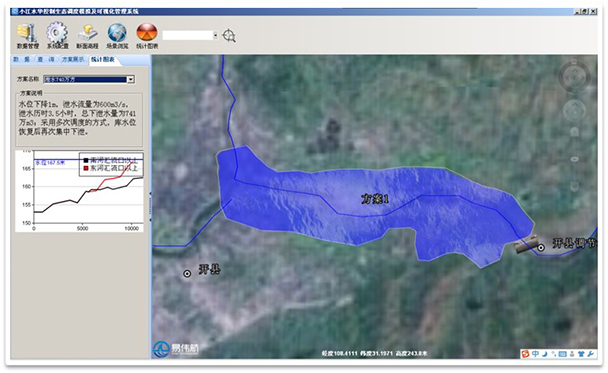Click the map pan move joystick control
Image resolution: width=608 pixels, height=373 pixels.
point(574,111)
